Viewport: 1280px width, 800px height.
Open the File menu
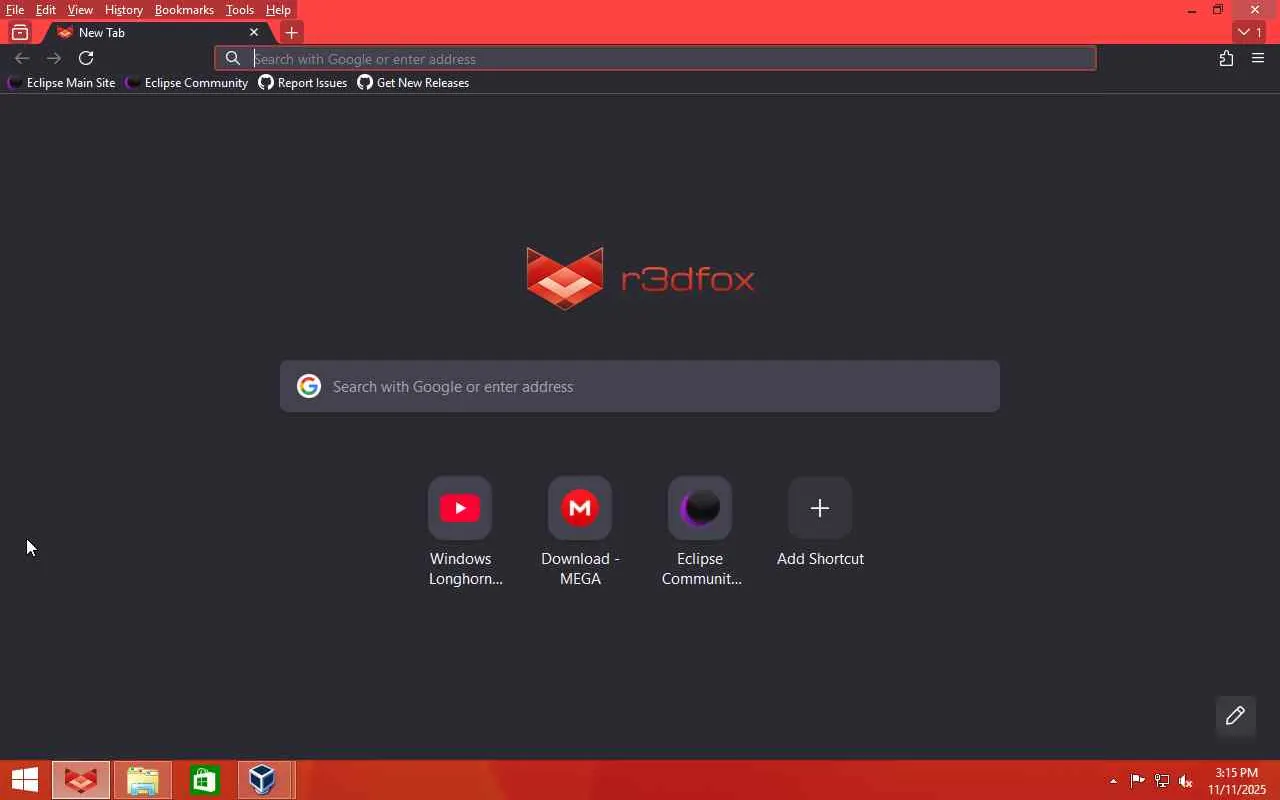(x=15, y=10)
